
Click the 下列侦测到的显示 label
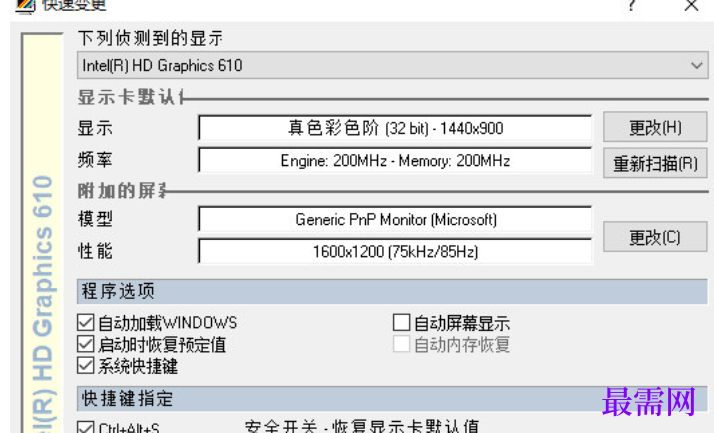[x=150, y=38]
